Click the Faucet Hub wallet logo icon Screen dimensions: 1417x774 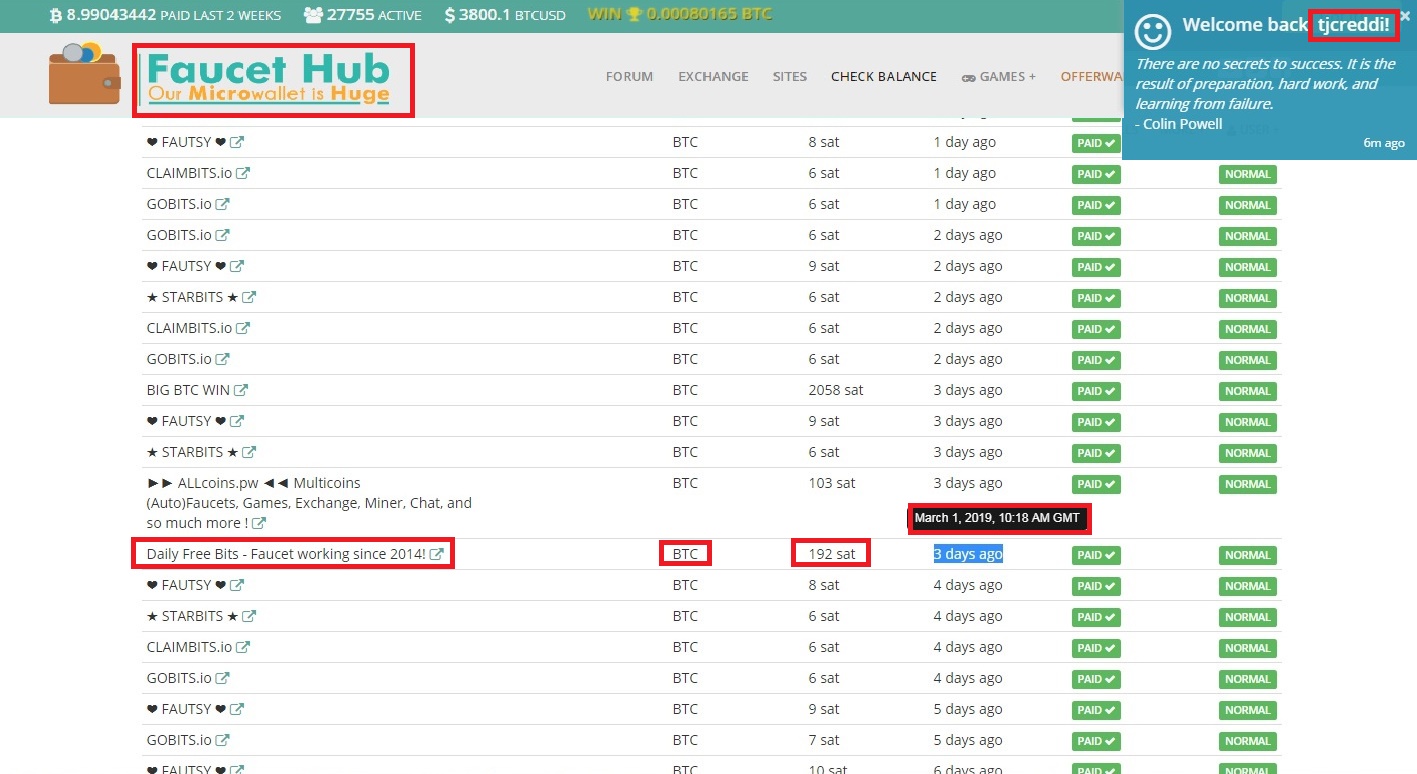[84, 74]
